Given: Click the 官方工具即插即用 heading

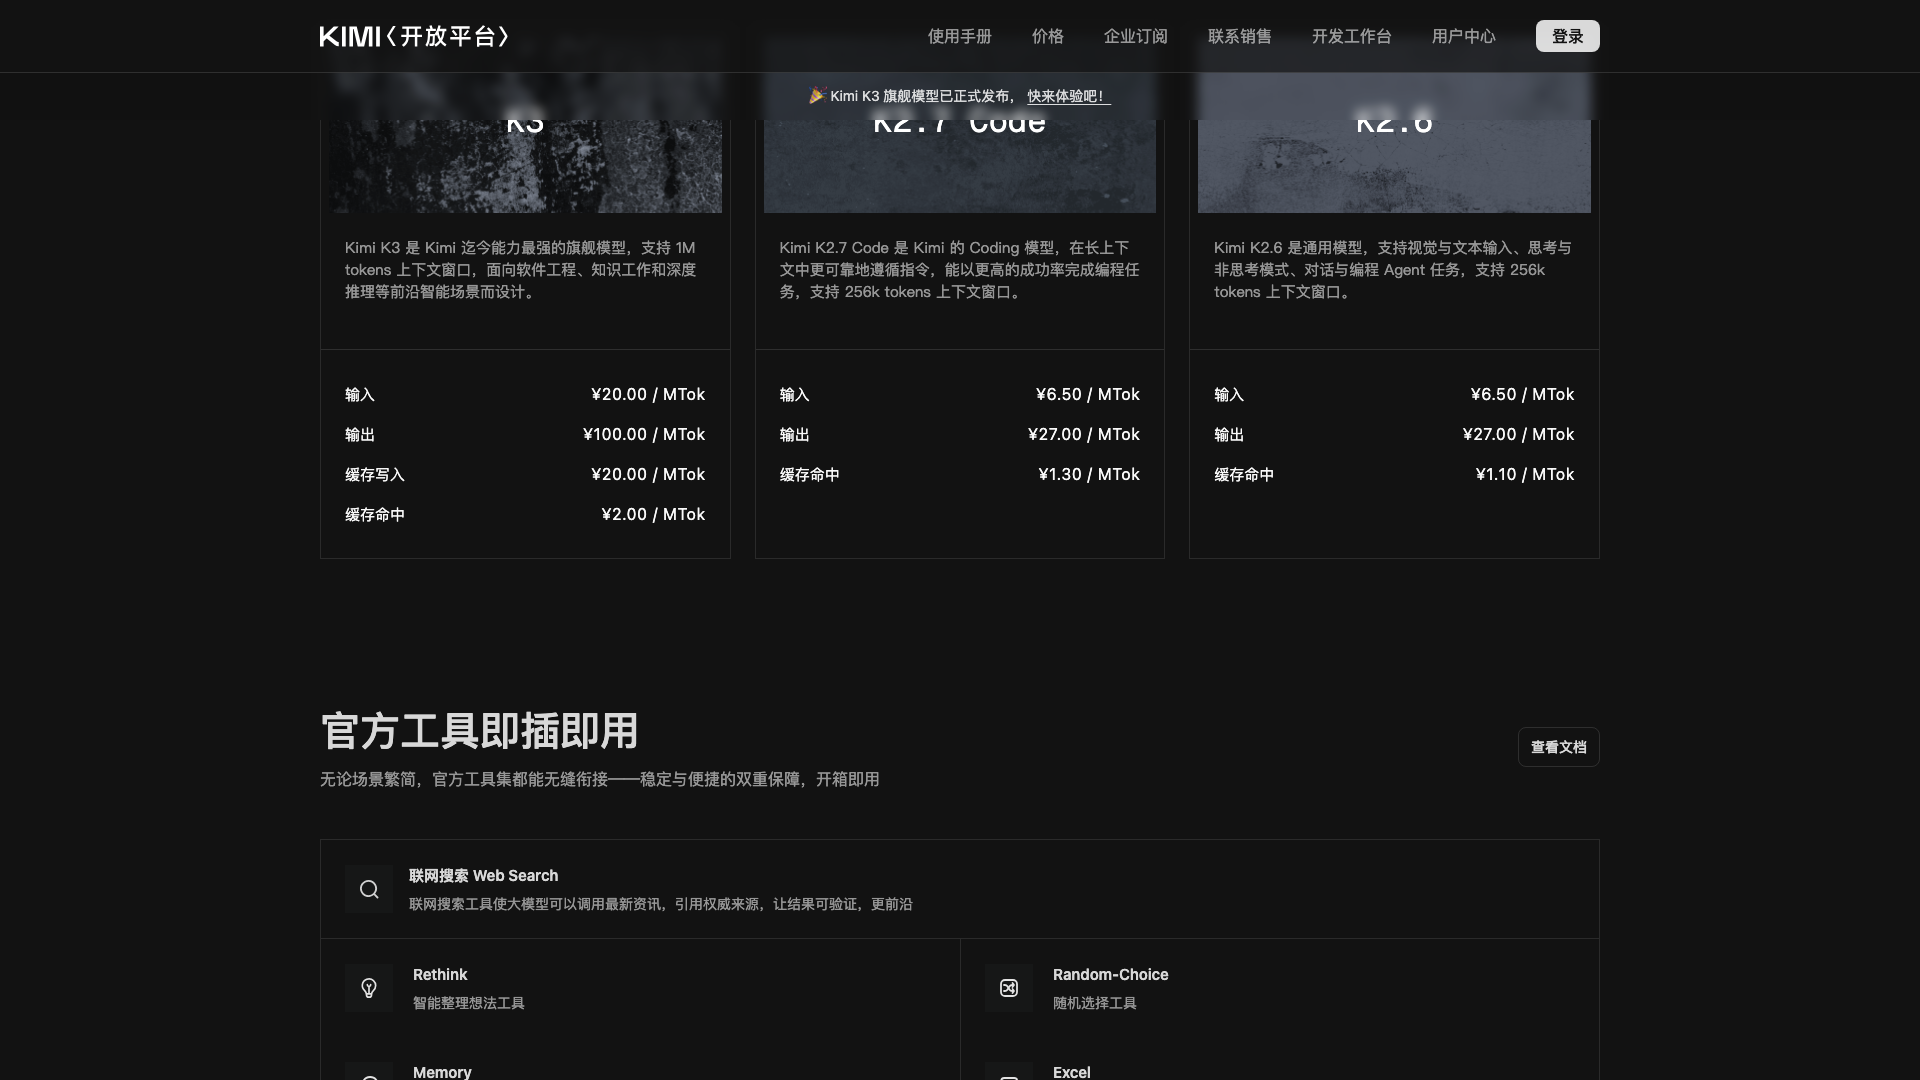Looking at the screenshot, I should point(479,731).
